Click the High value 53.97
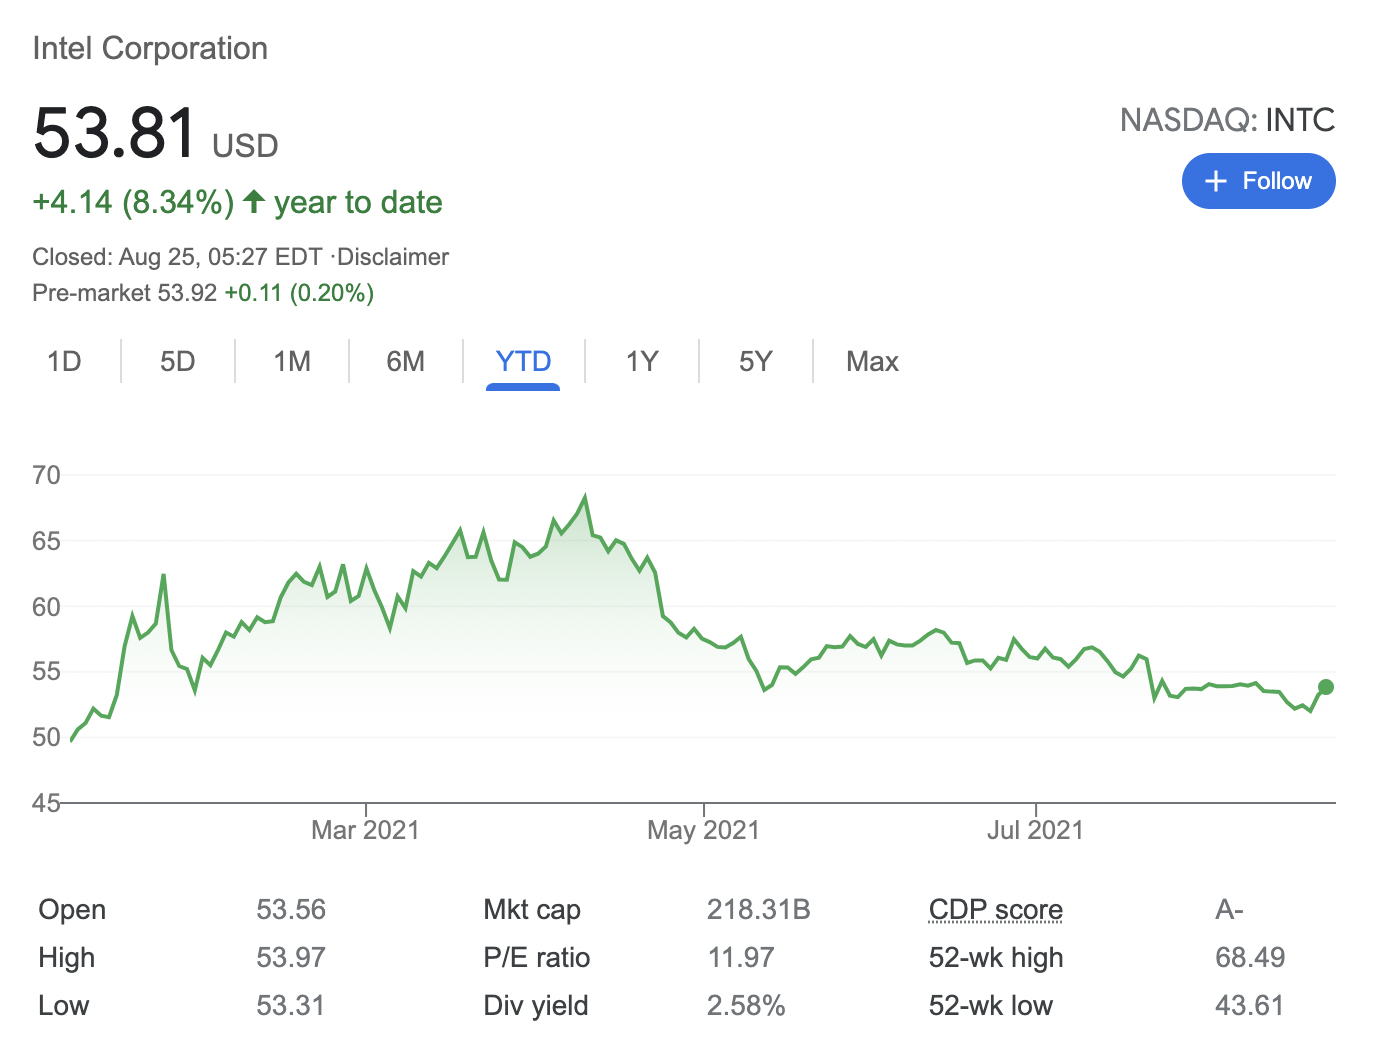 [291, 957]
